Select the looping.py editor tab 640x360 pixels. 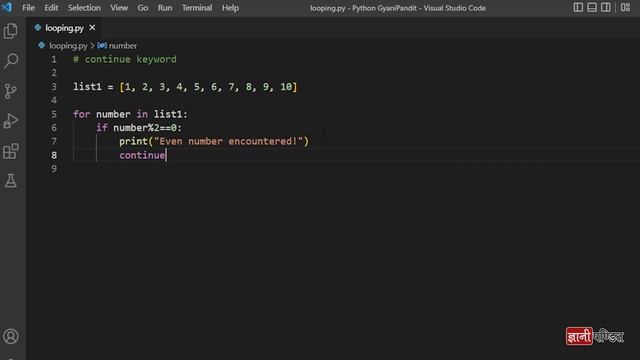click(64, 28)
